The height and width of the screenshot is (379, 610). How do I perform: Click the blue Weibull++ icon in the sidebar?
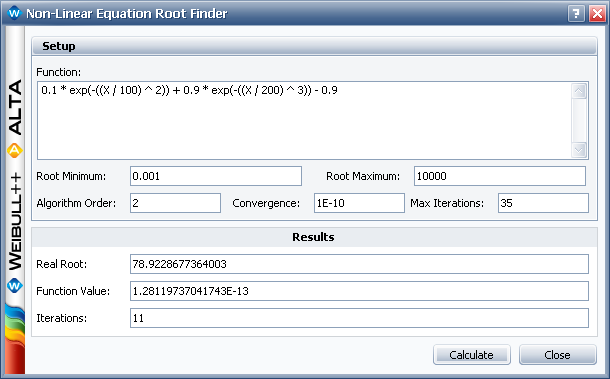(x=15, y=286)
